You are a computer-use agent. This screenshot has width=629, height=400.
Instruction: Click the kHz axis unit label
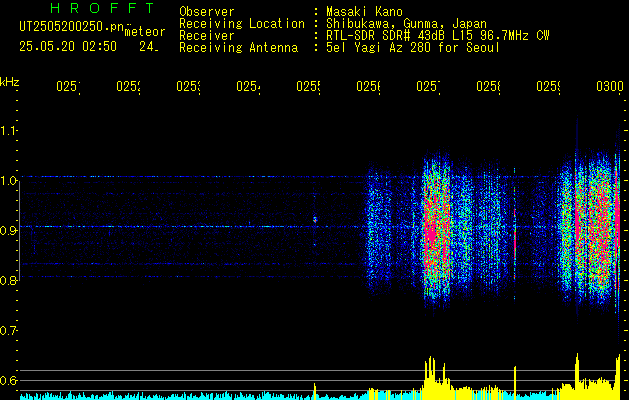coord(9,82)
